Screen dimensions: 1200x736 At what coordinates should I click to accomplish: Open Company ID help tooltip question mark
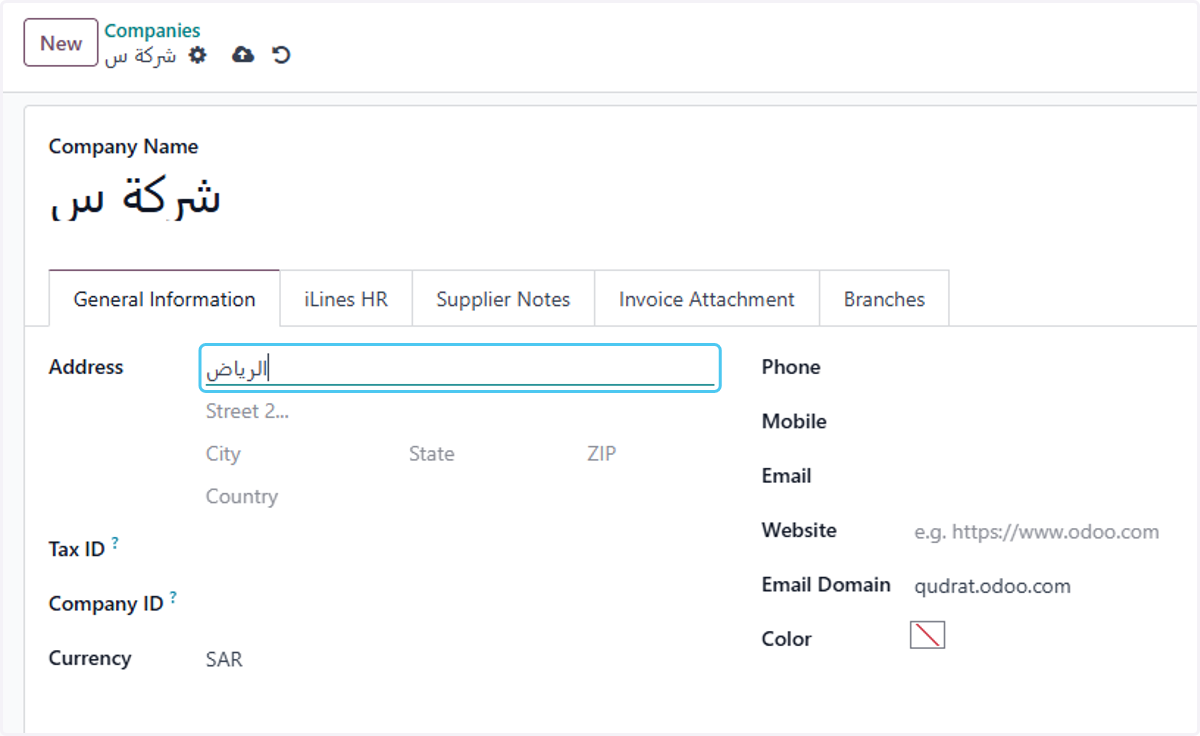tap(173, 598)
